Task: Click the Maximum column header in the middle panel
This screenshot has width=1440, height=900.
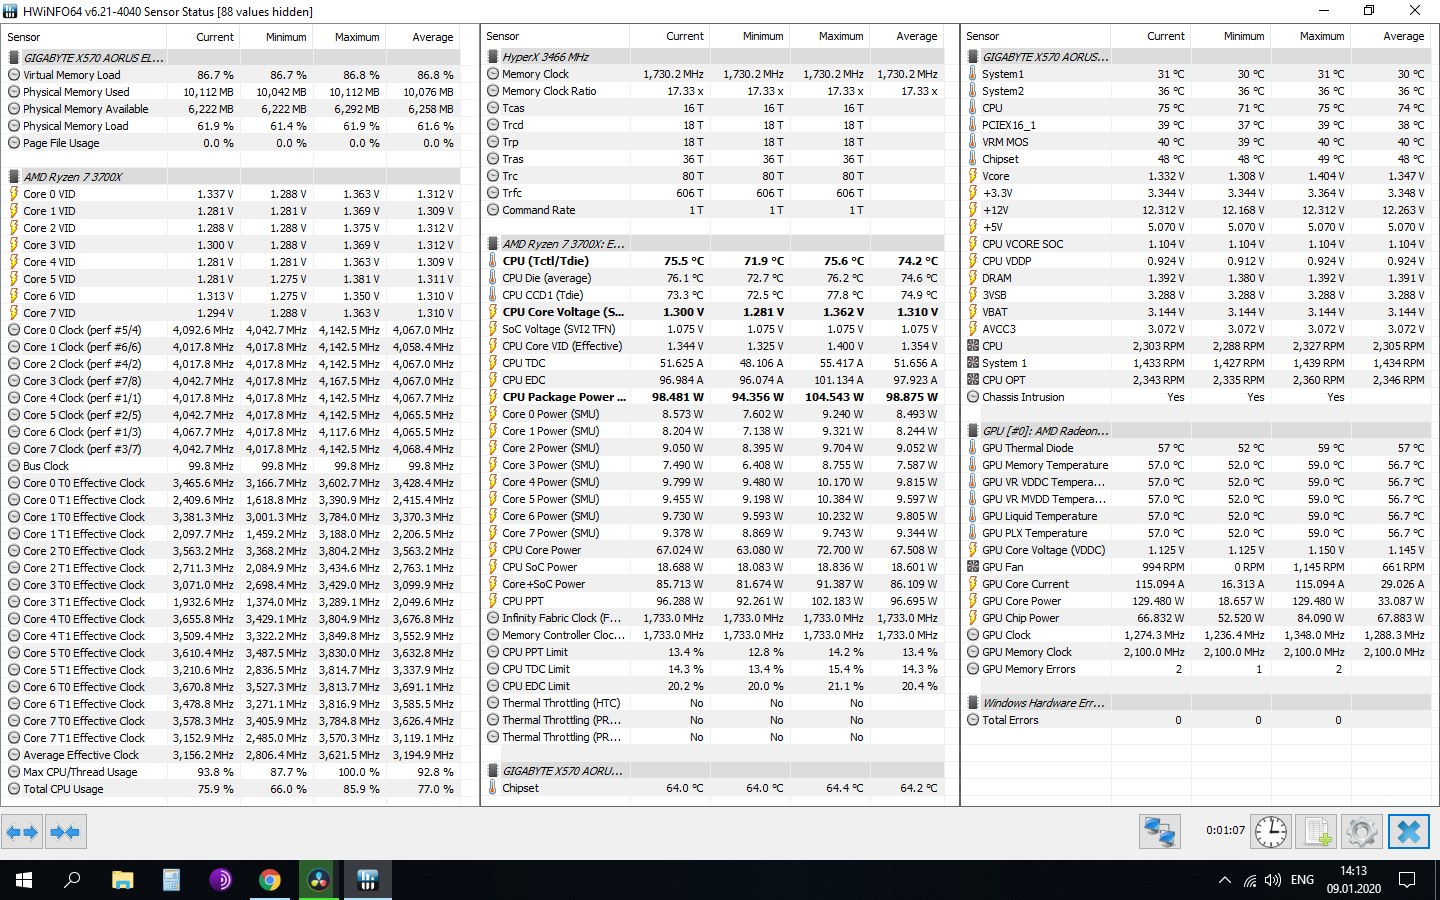Action: (x=830, y=36)
